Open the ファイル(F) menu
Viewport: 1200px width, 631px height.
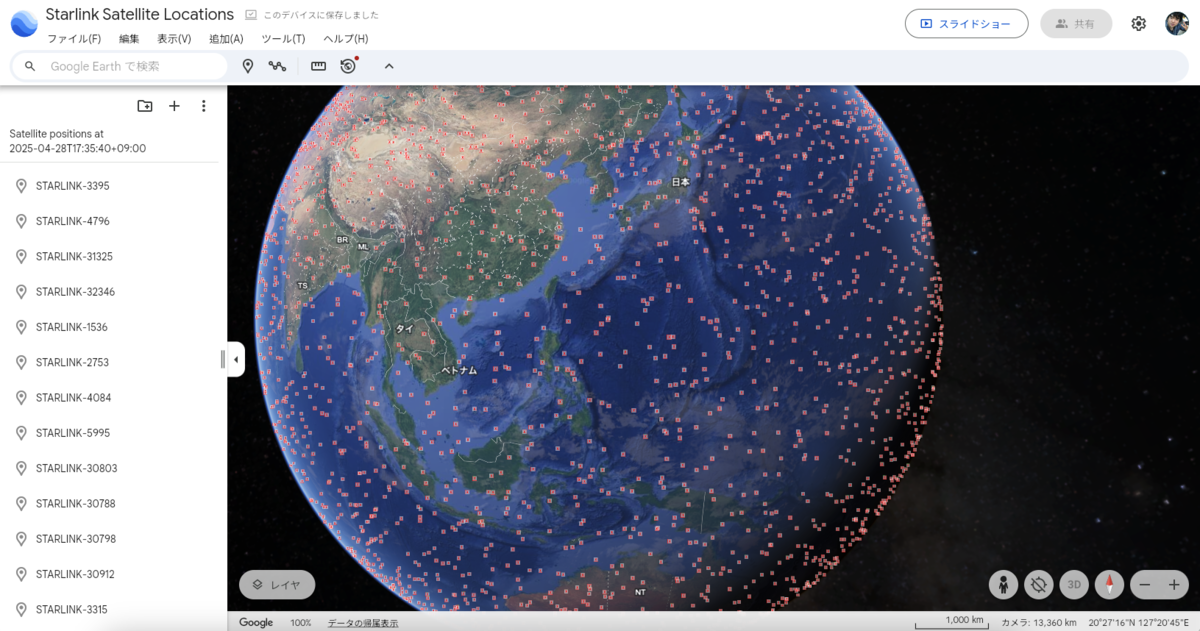click(74, 39)
